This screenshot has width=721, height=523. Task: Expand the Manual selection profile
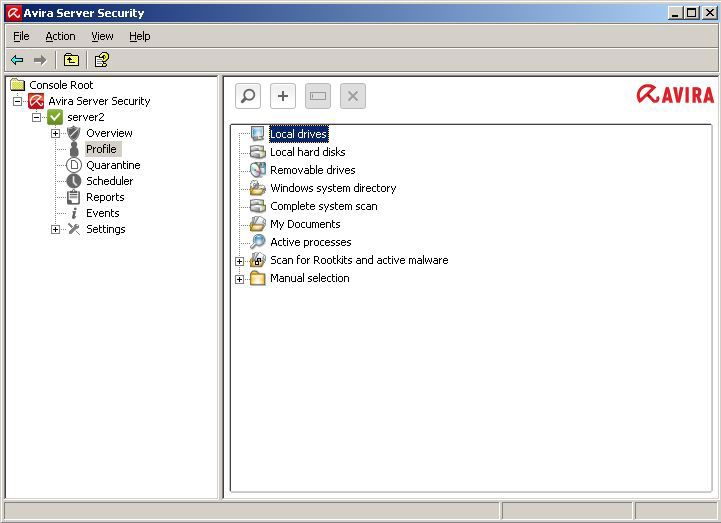[x=239, y=279]
